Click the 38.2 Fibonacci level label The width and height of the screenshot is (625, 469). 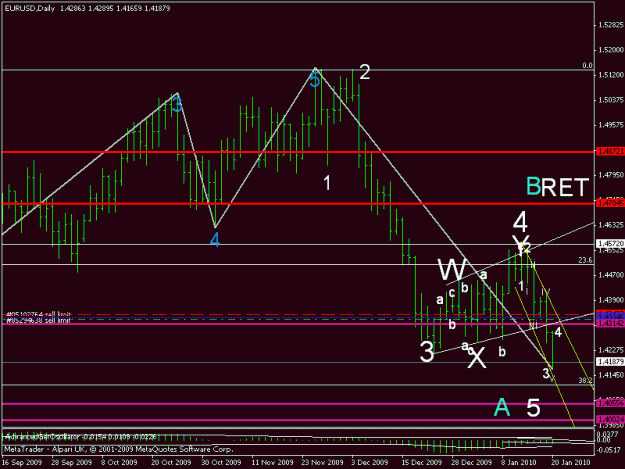tap(586, 381)
